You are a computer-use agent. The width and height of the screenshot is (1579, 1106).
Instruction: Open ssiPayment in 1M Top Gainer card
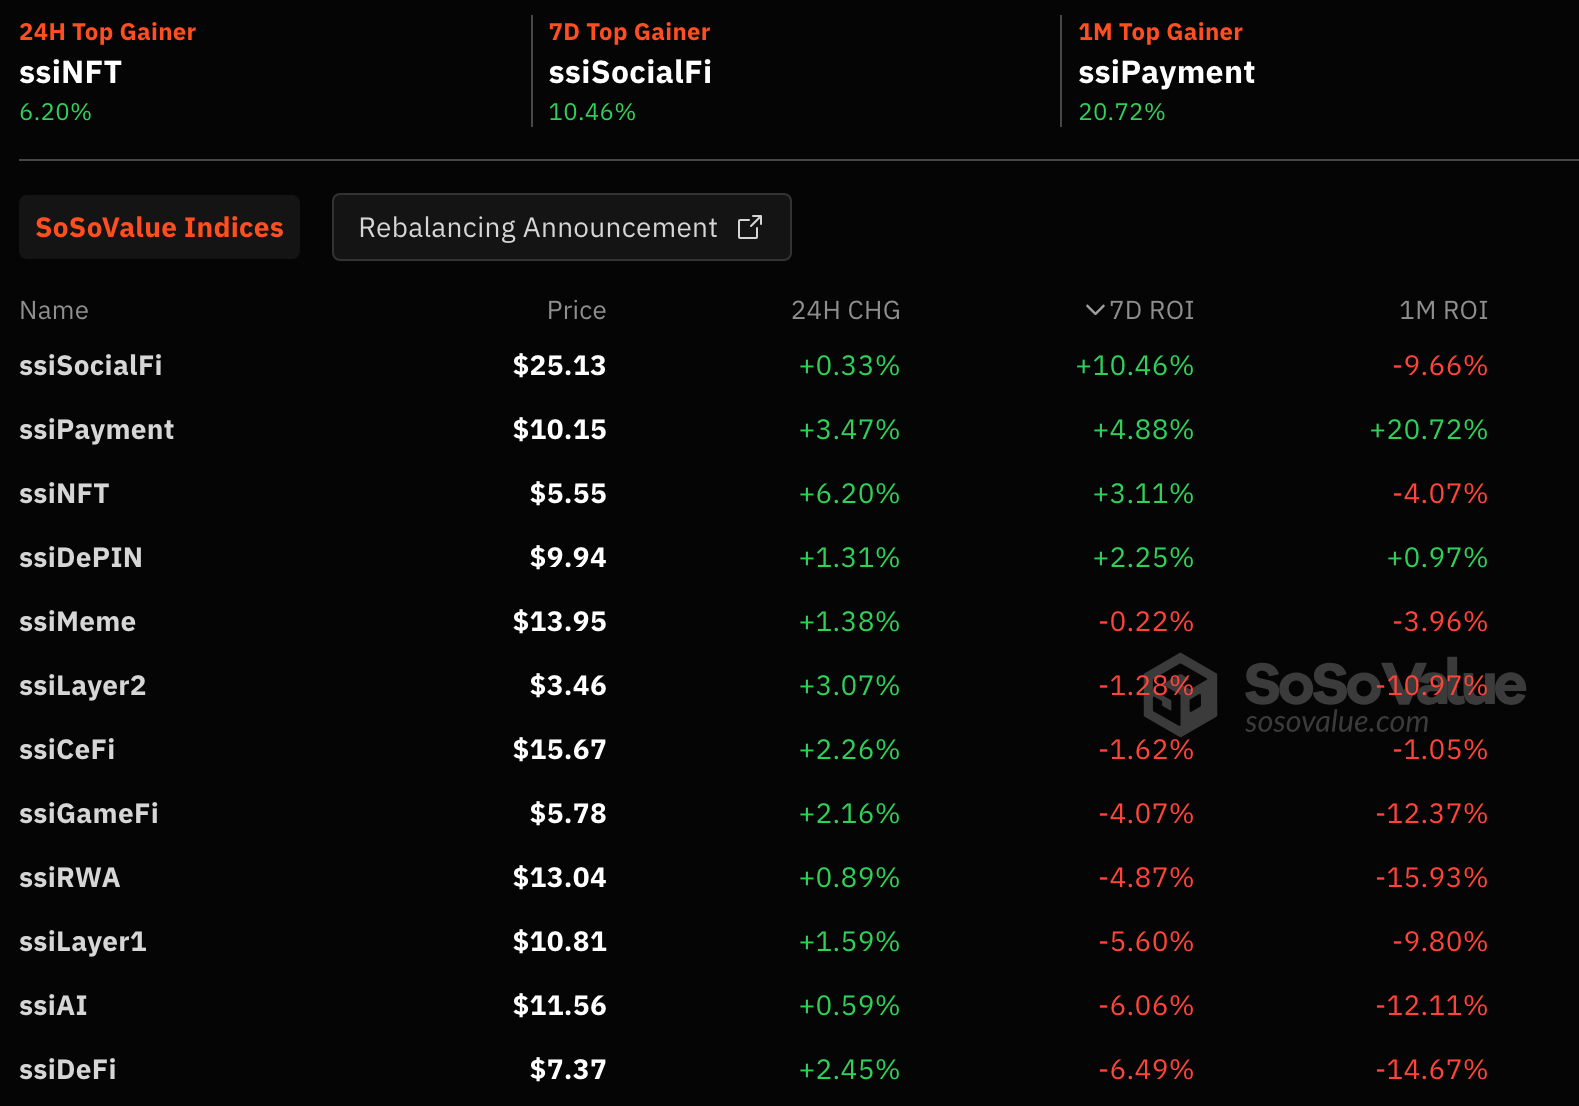(1166, 73)
